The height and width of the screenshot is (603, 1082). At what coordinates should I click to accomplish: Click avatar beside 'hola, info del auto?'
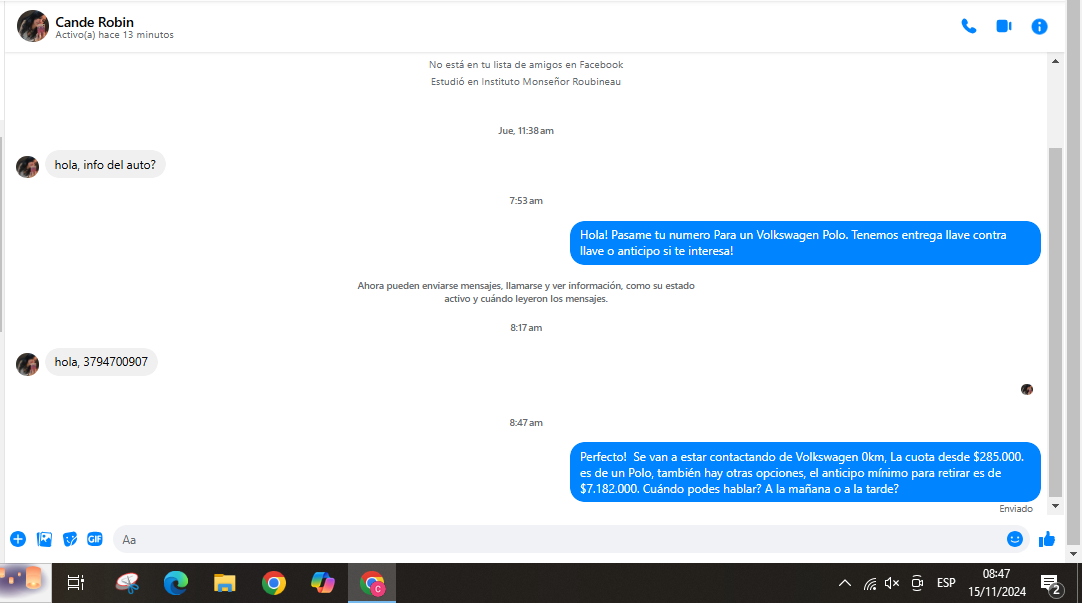28,167
